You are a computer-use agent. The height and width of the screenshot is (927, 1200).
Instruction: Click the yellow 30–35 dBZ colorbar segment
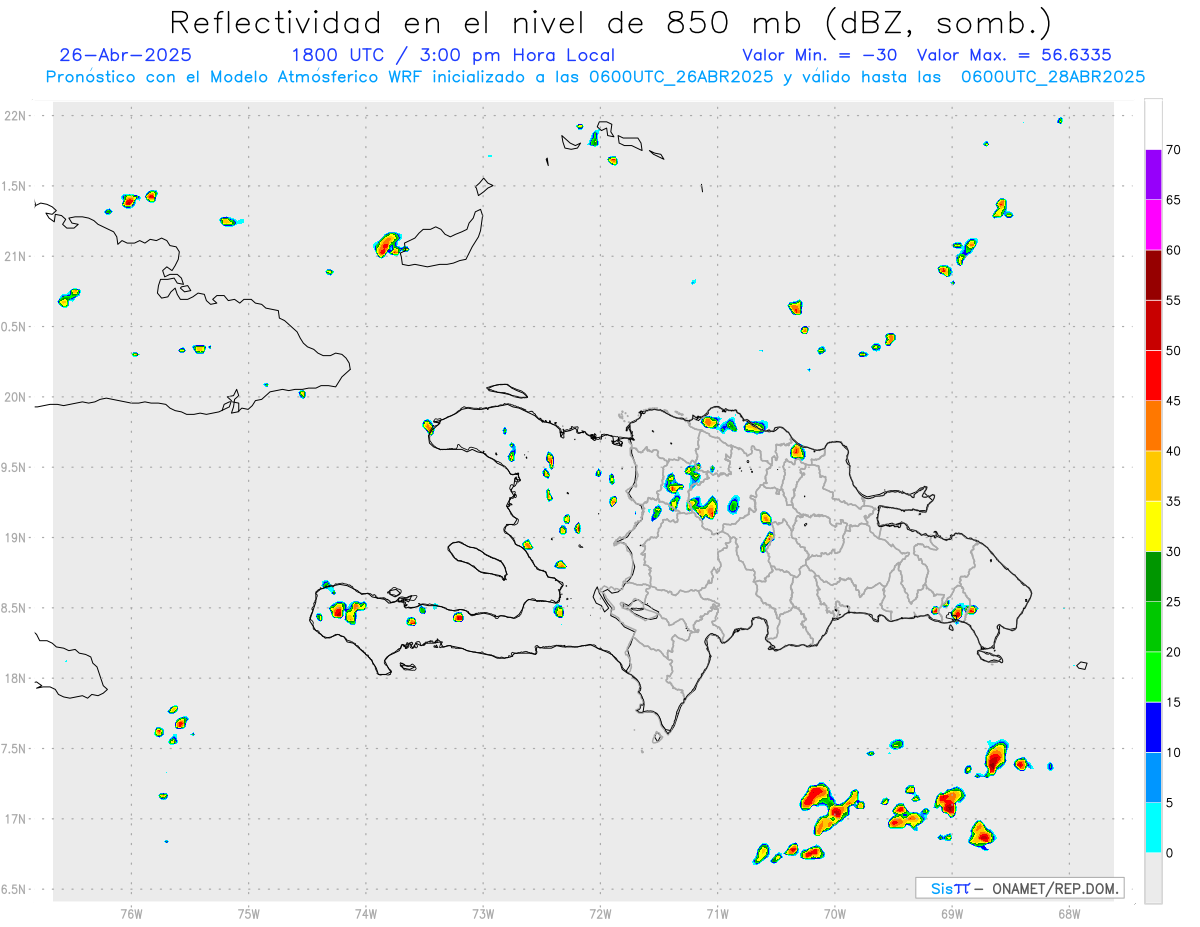click(x=1153, y=526)
